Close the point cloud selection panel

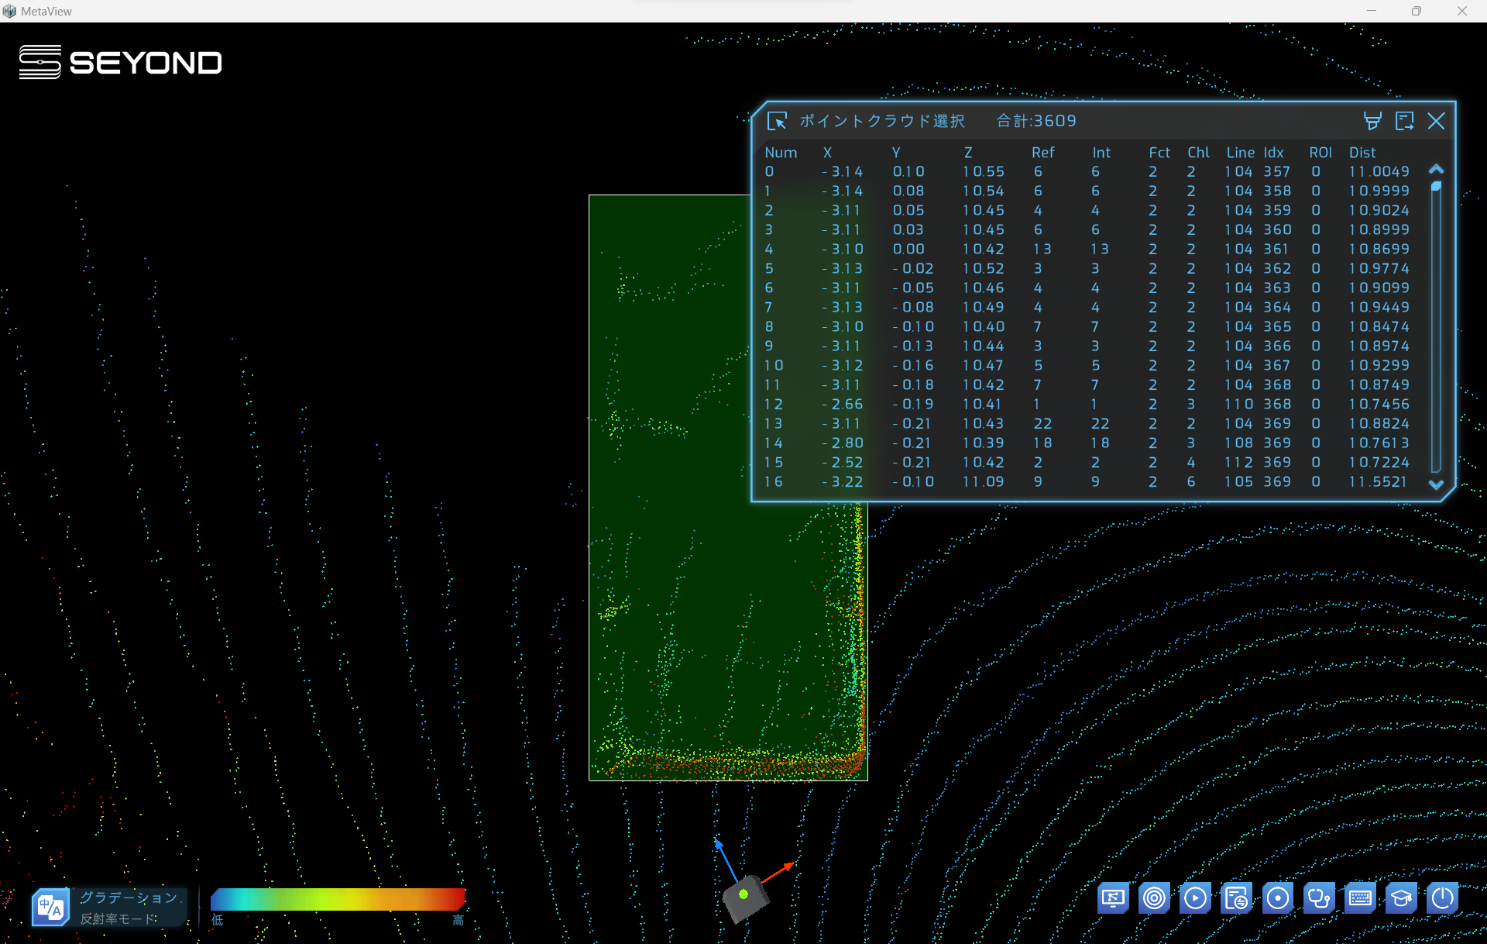click(x=1436, y=121)
